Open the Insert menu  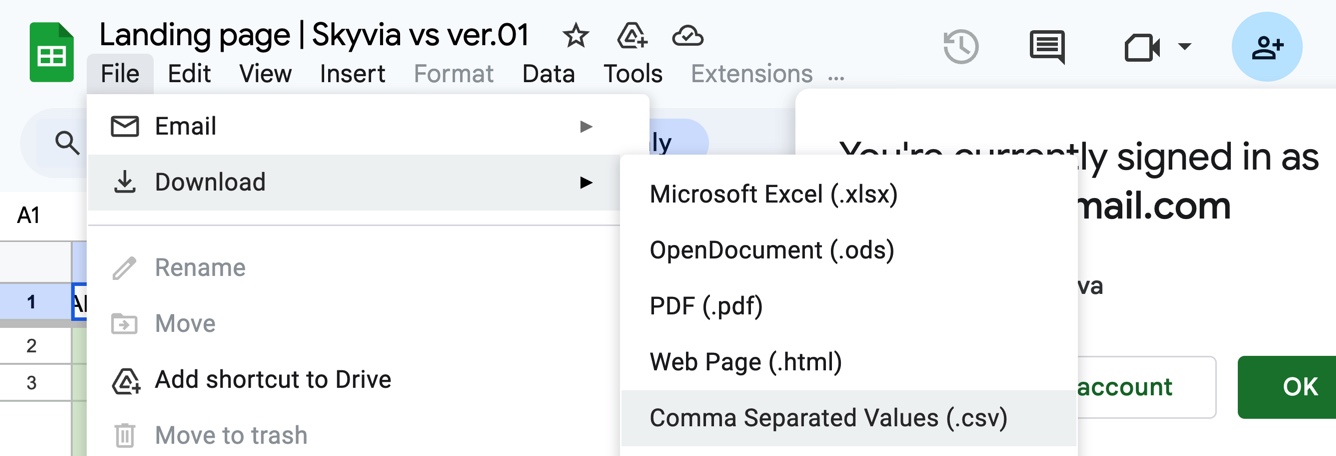tap(352, 74)
